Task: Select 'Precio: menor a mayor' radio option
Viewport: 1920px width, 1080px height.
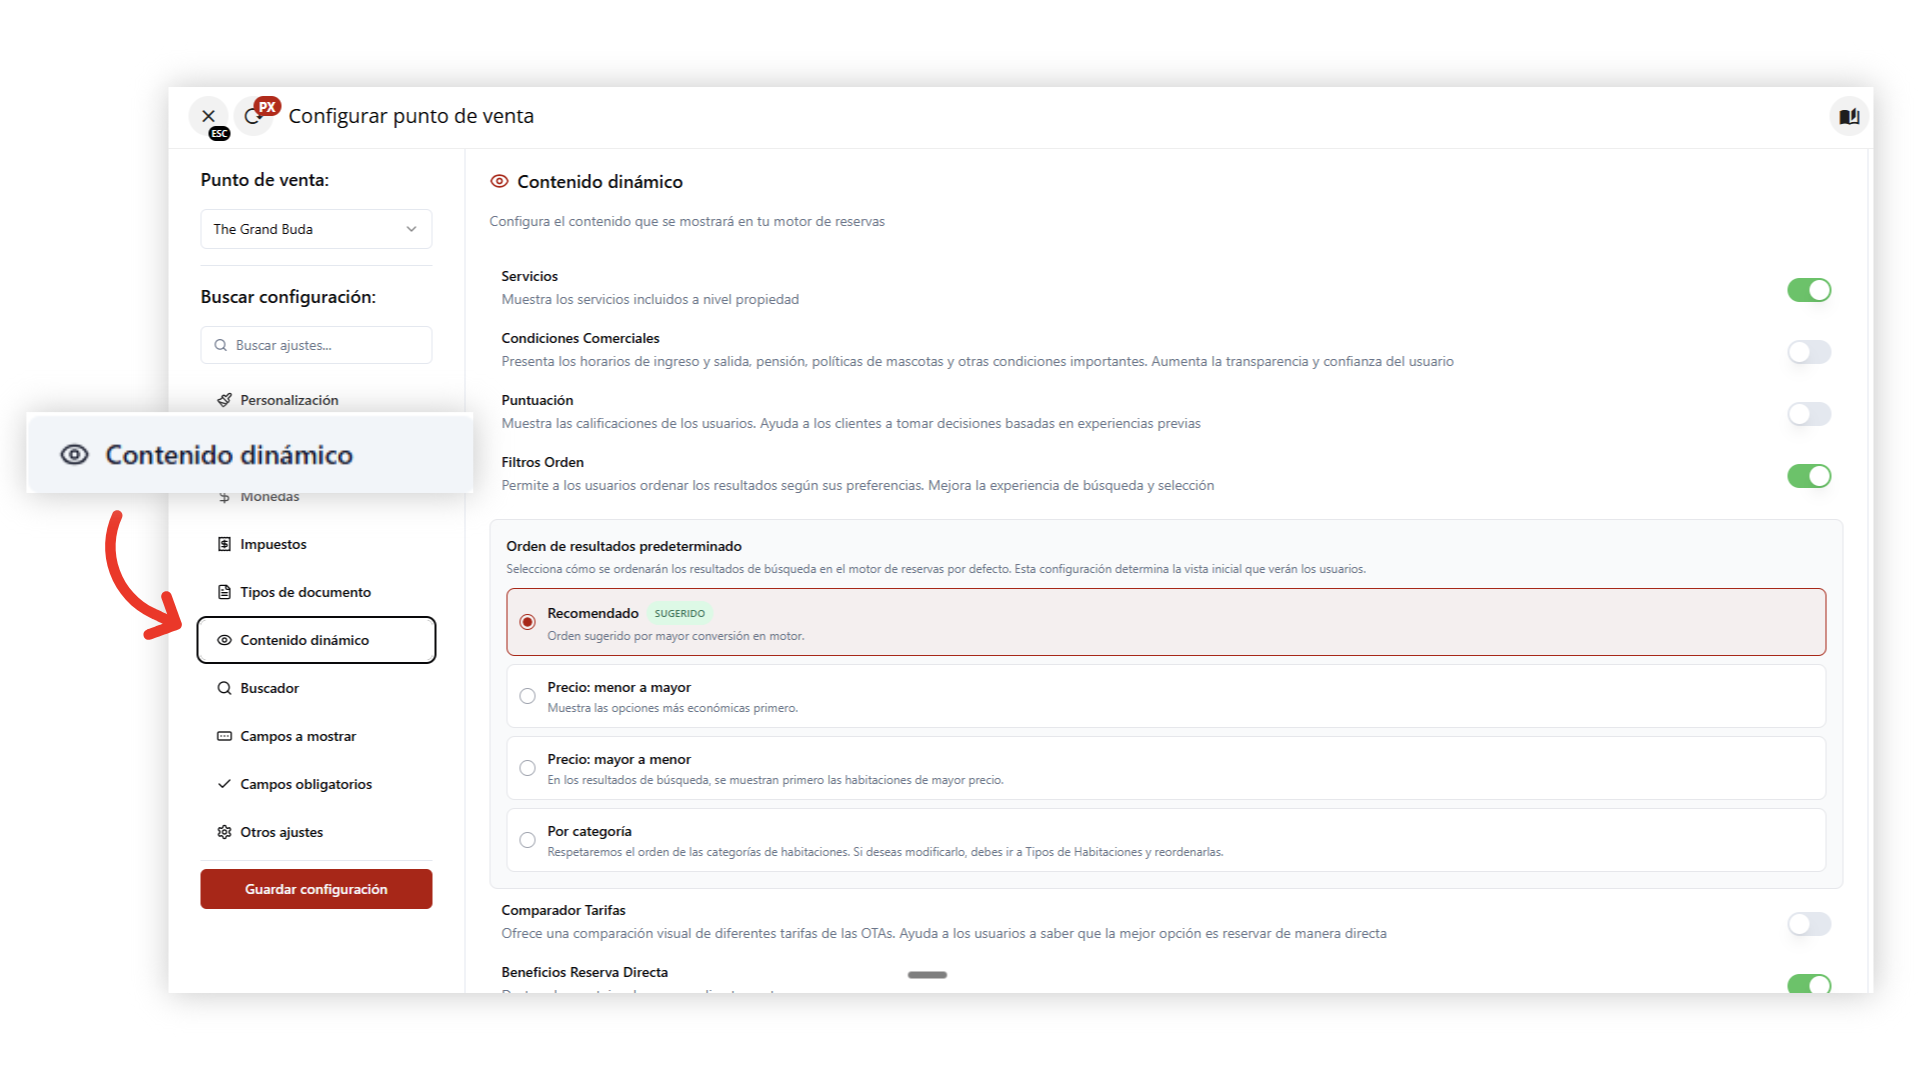Action: pyautogui.click(x=527, y=696)
